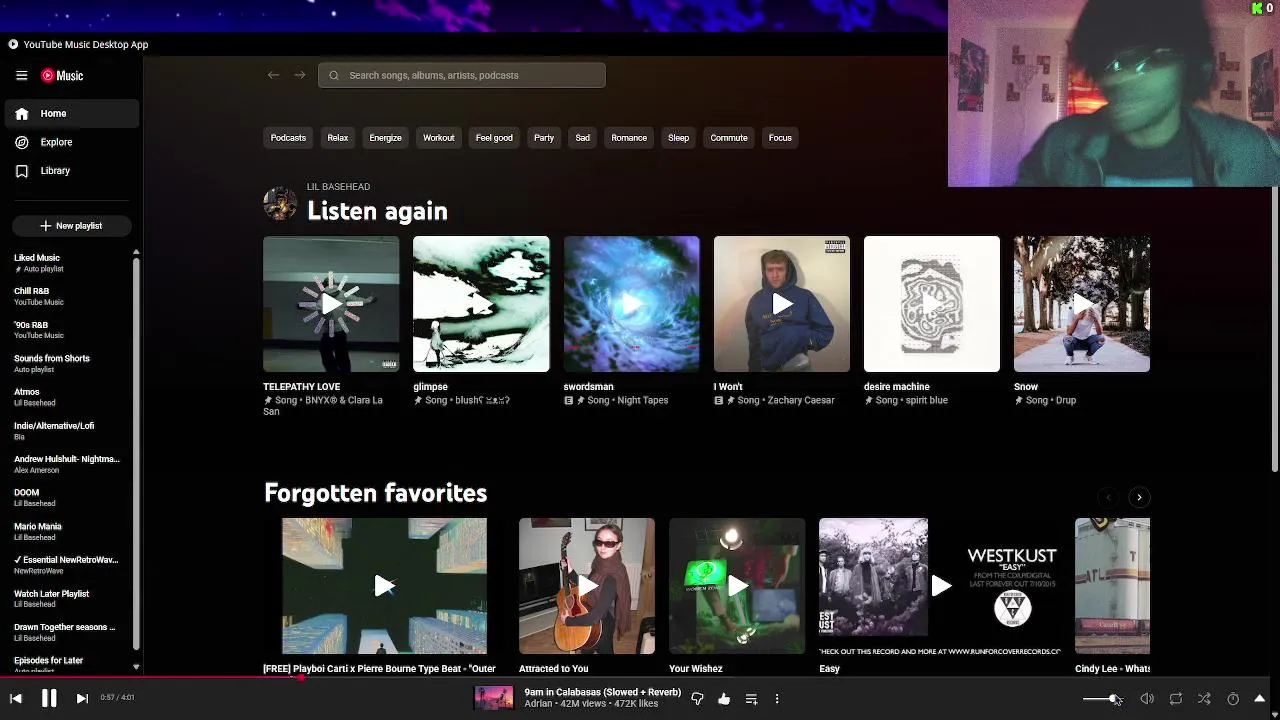The image size is (1280, 720).
Task: Adjust the volume slider
Action: point(1101,699)
